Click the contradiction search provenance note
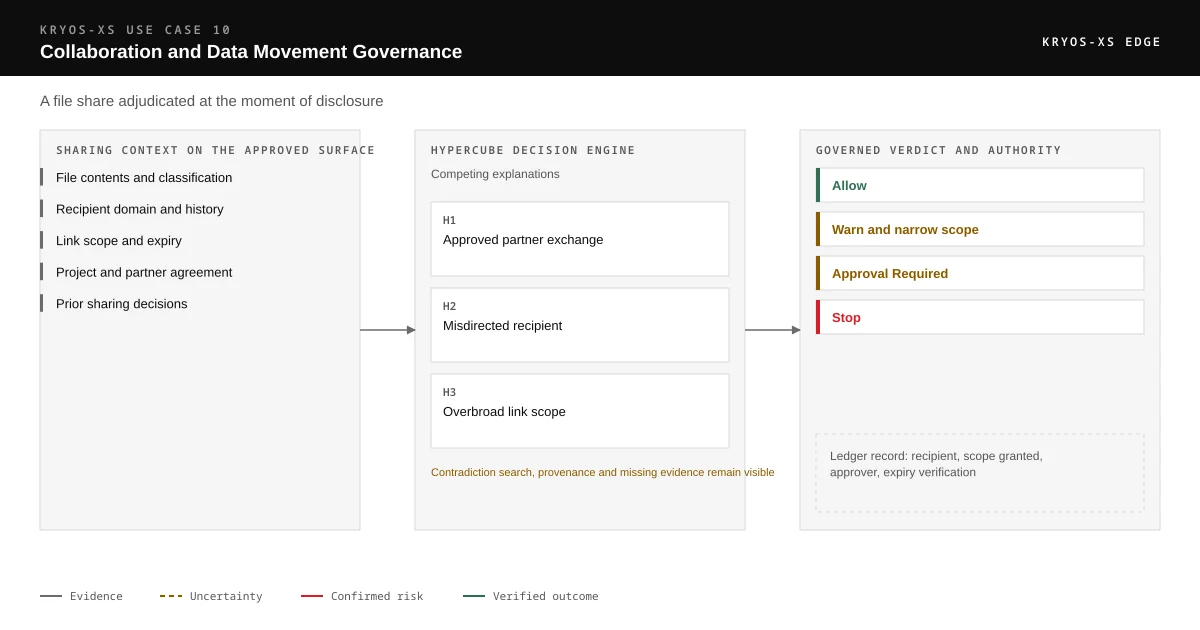Image resolution: width=1200 pixels, height=630 pixels. [x=602, y=472]
